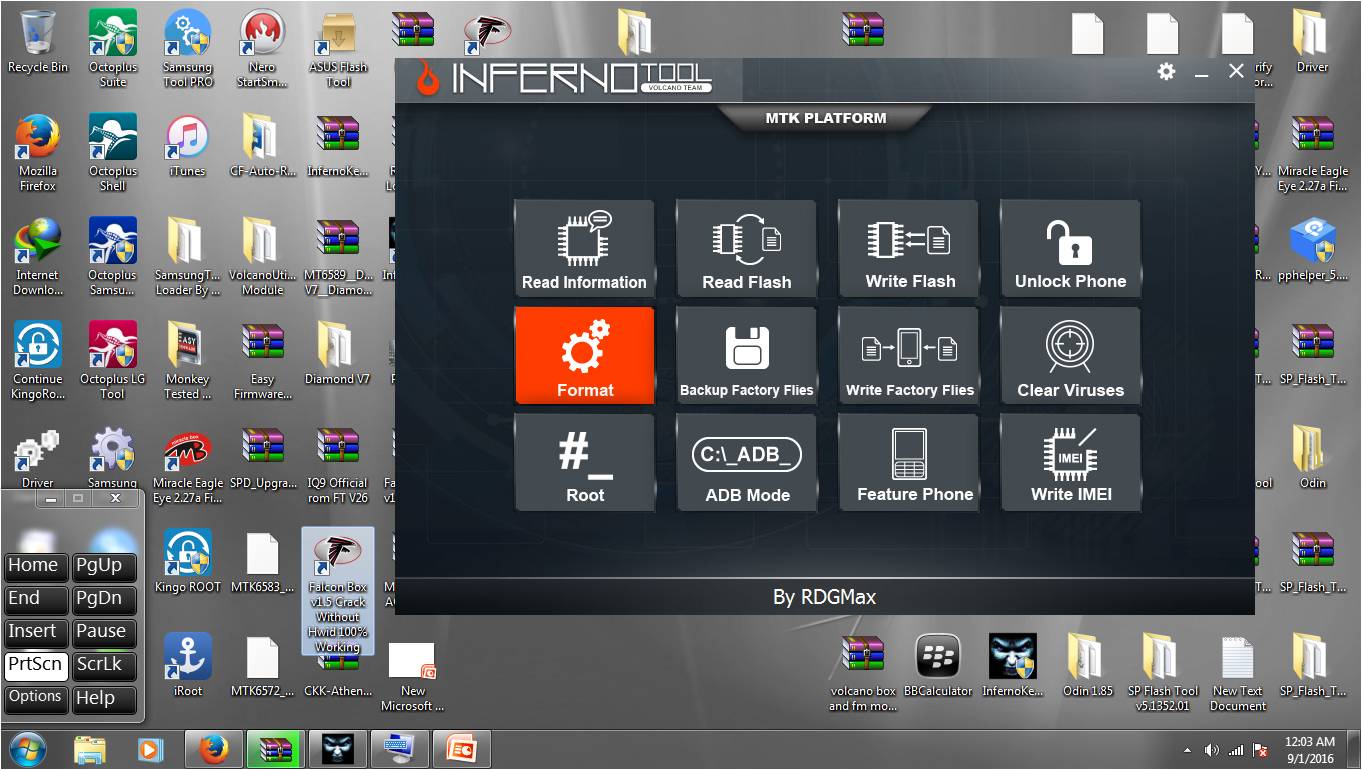1362x770 pixels.
Task: Select the MTK PLATFORM tab
Action: click(x=826, y=118)
